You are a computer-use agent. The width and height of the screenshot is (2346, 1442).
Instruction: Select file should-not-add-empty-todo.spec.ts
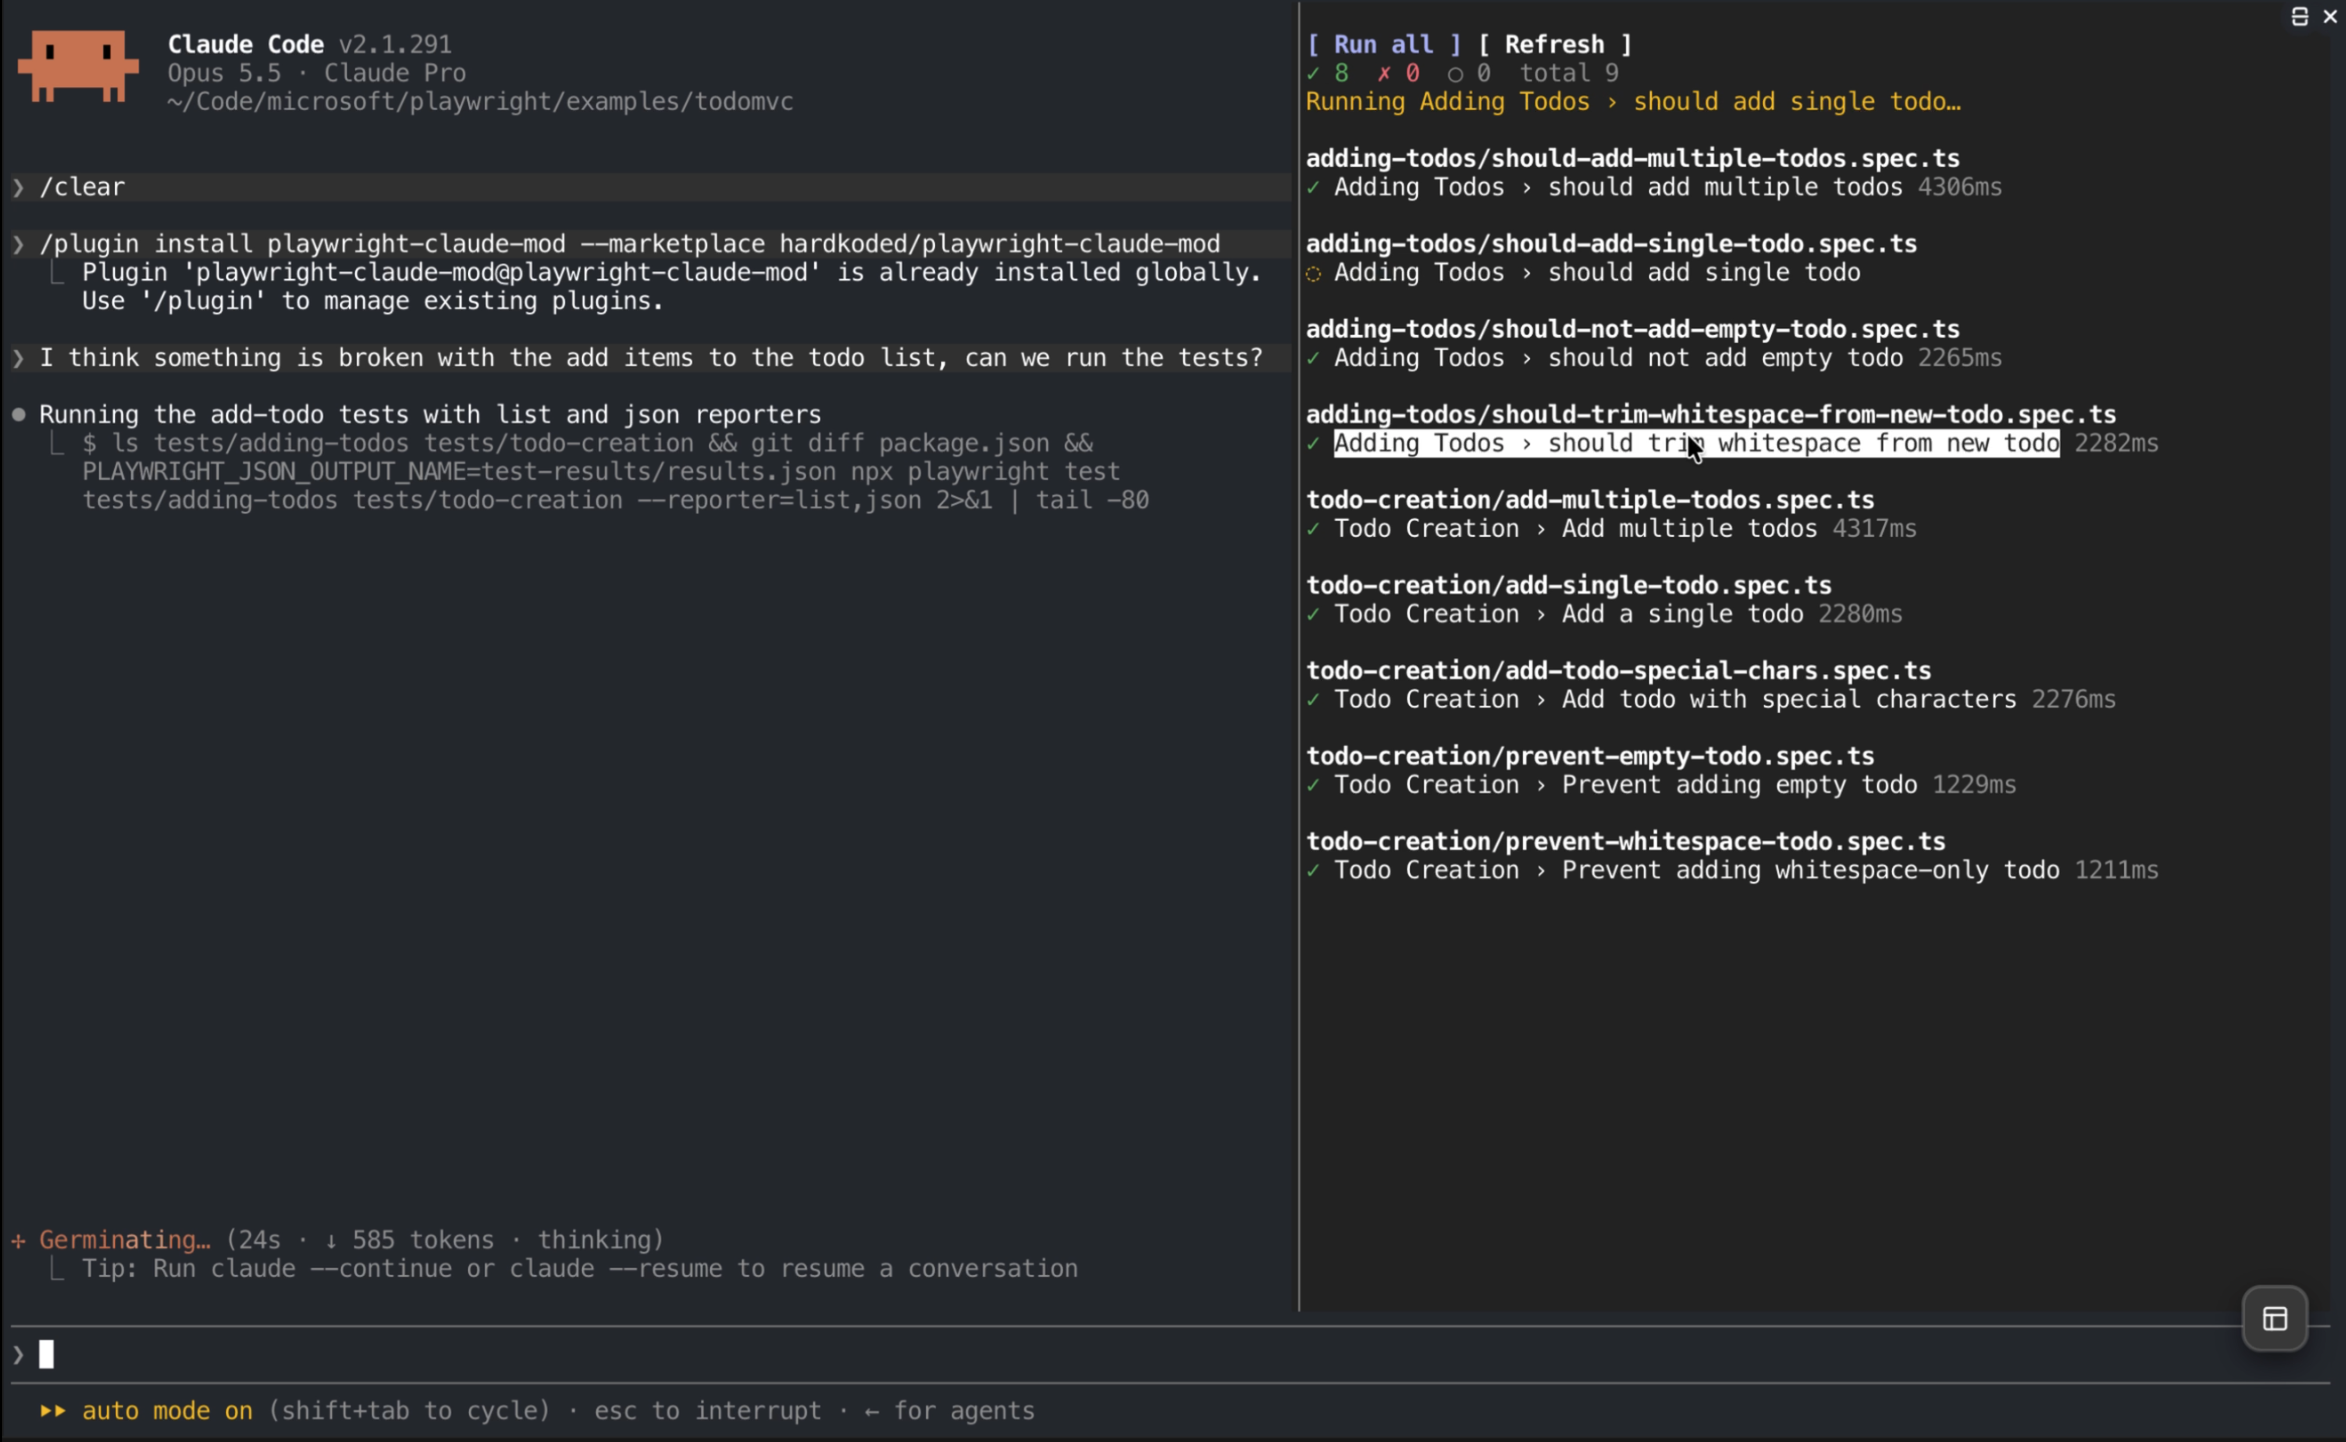[x=1632, y=329]
